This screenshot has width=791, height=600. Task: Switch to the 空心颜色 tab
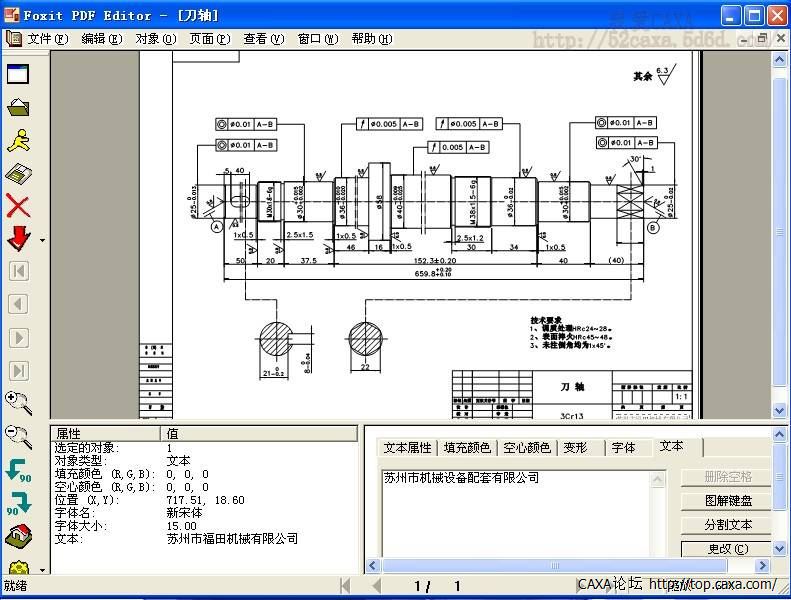527,448
